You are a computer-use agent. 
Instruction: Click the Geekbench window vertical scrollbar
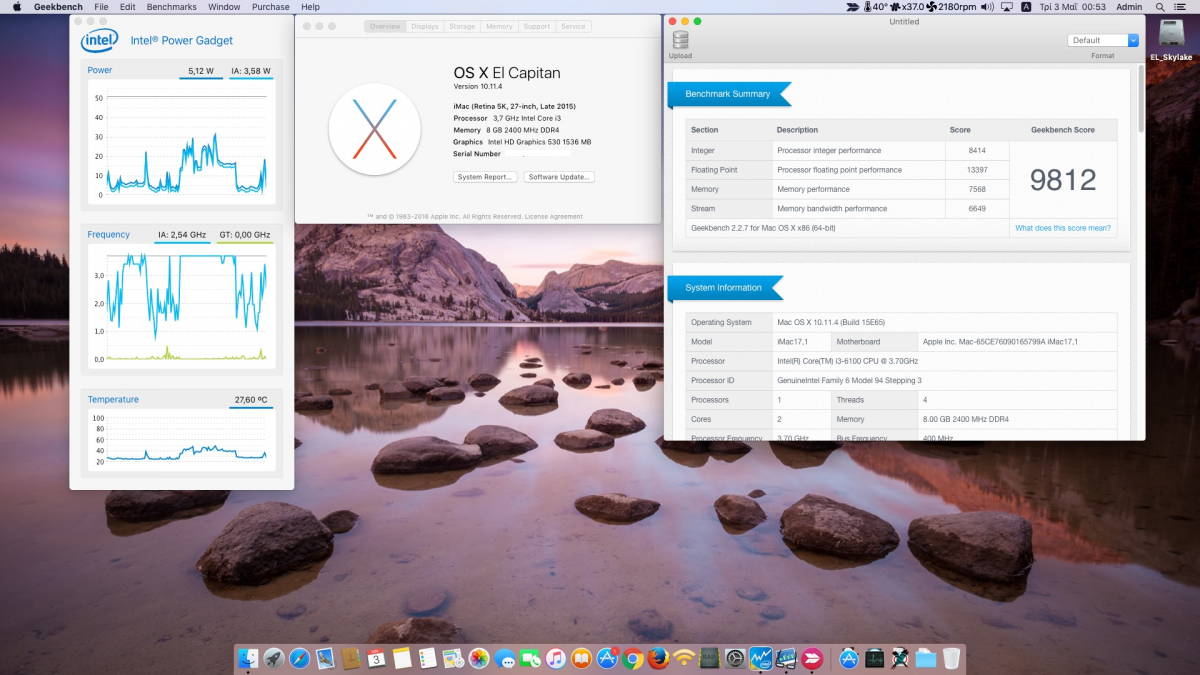(x=1141, y=99)
